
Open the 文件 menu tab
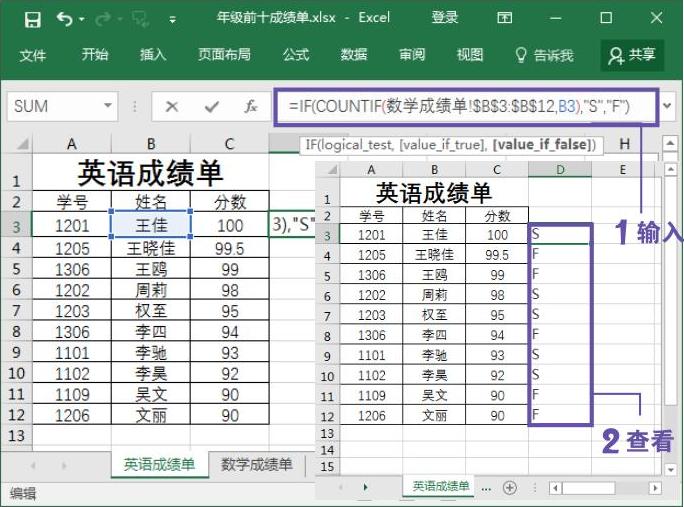tap(33, 55)
